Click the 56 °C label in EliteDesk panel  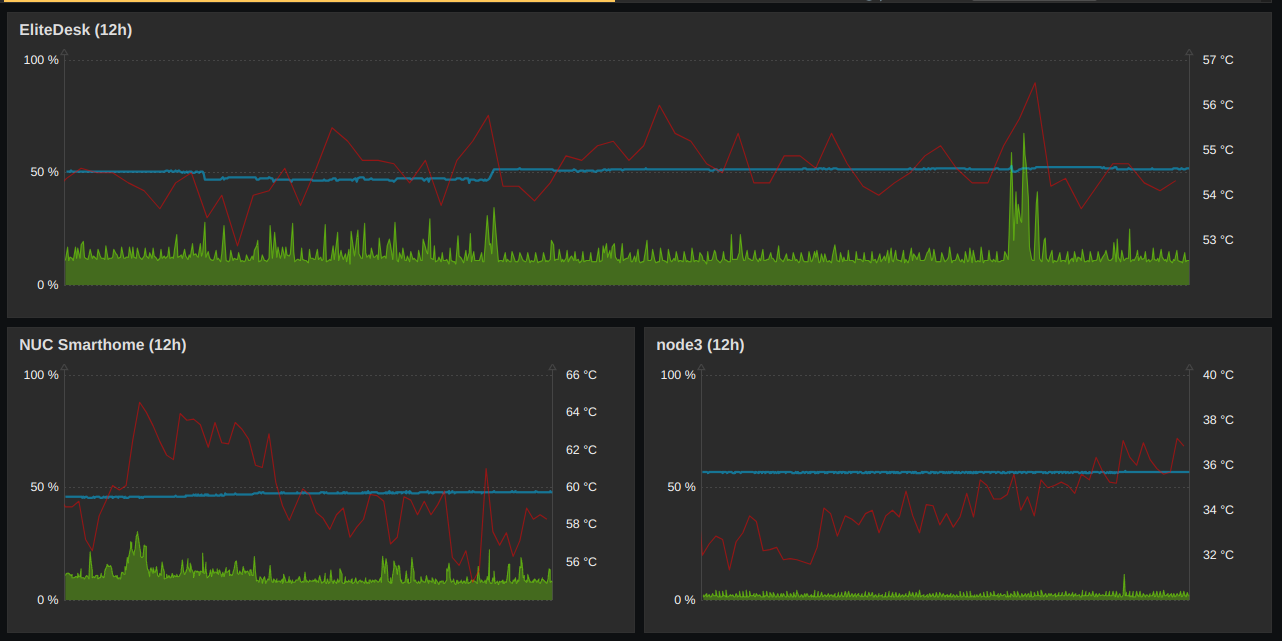[x=1218, y=105]
